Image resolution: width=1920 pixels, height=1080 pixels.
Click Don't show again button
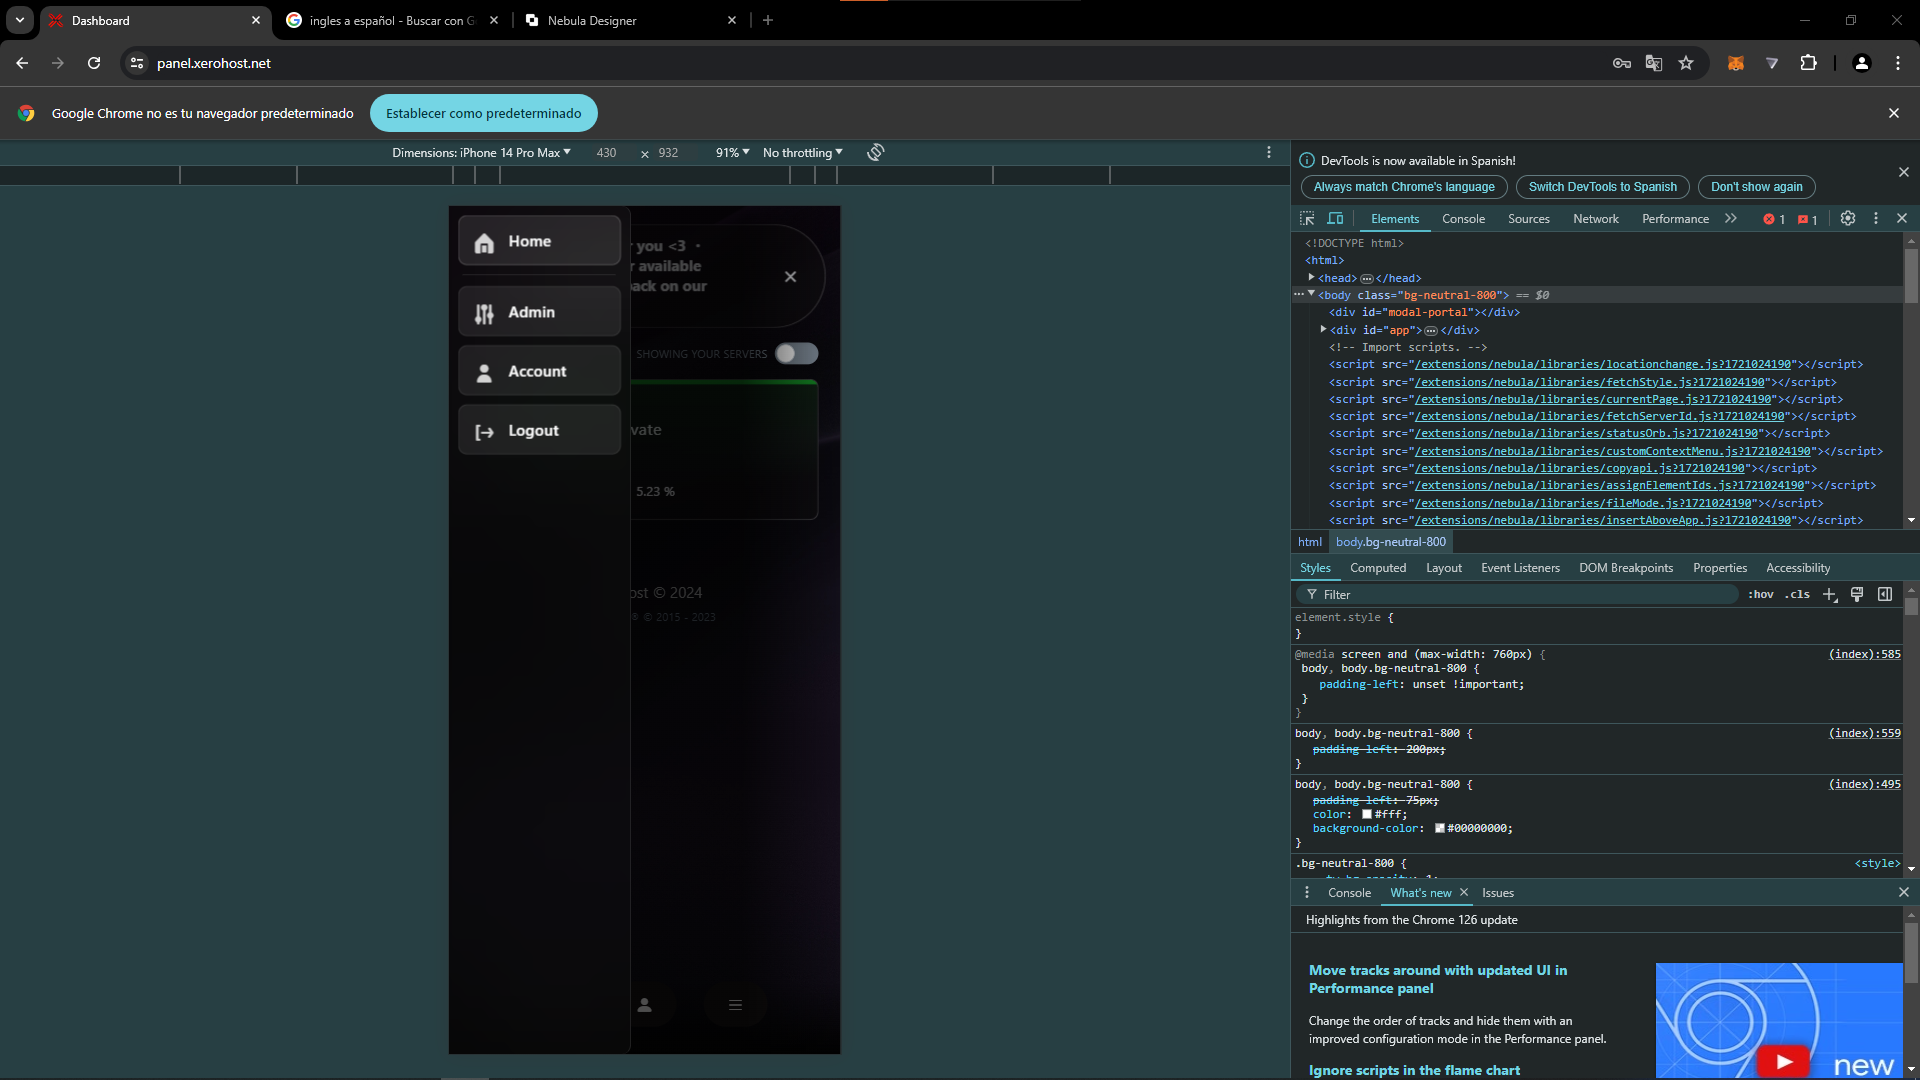1757,187
